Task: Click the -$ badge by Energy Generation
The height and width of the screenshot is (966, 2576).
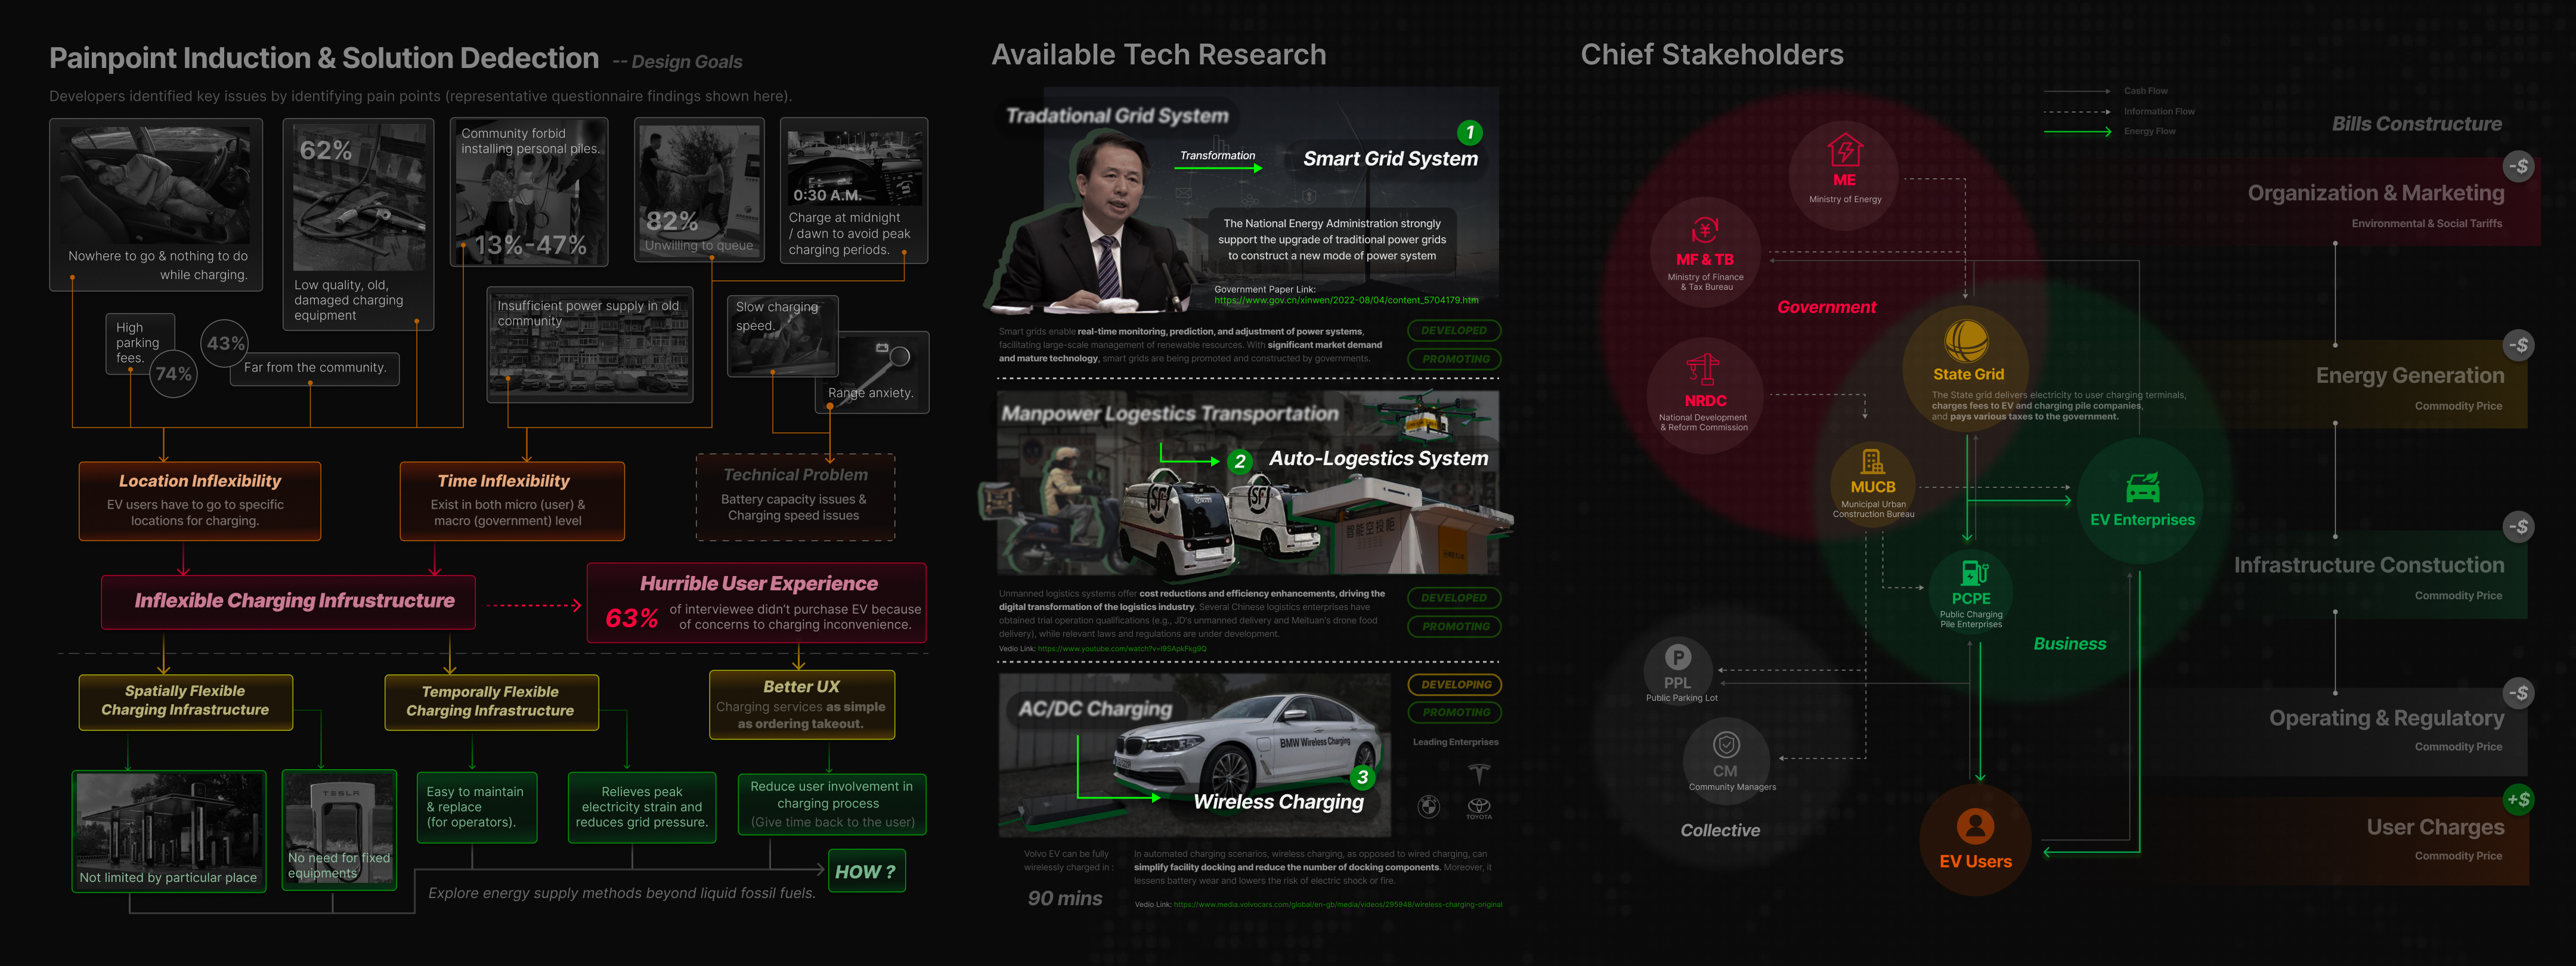Action: click(2518, 346)
